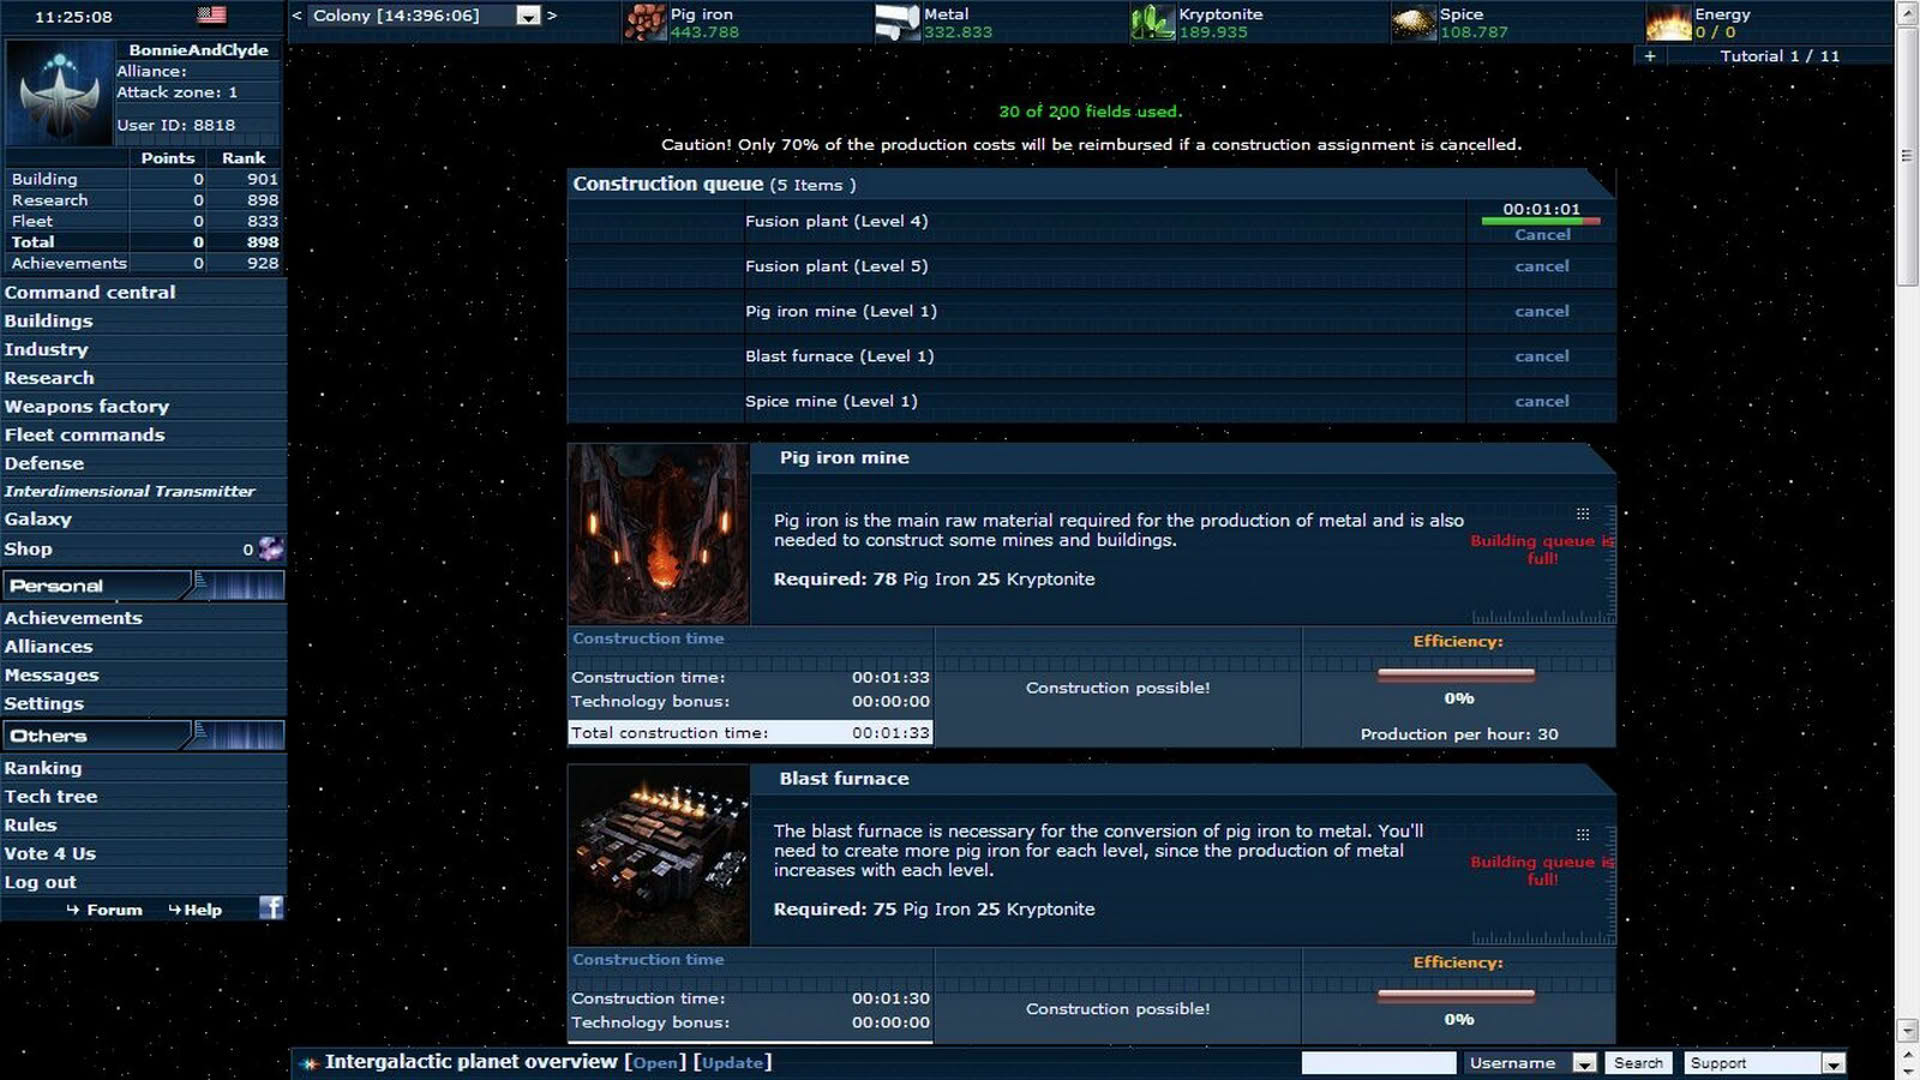Click the Pig iron mine image

pos(658,534)
